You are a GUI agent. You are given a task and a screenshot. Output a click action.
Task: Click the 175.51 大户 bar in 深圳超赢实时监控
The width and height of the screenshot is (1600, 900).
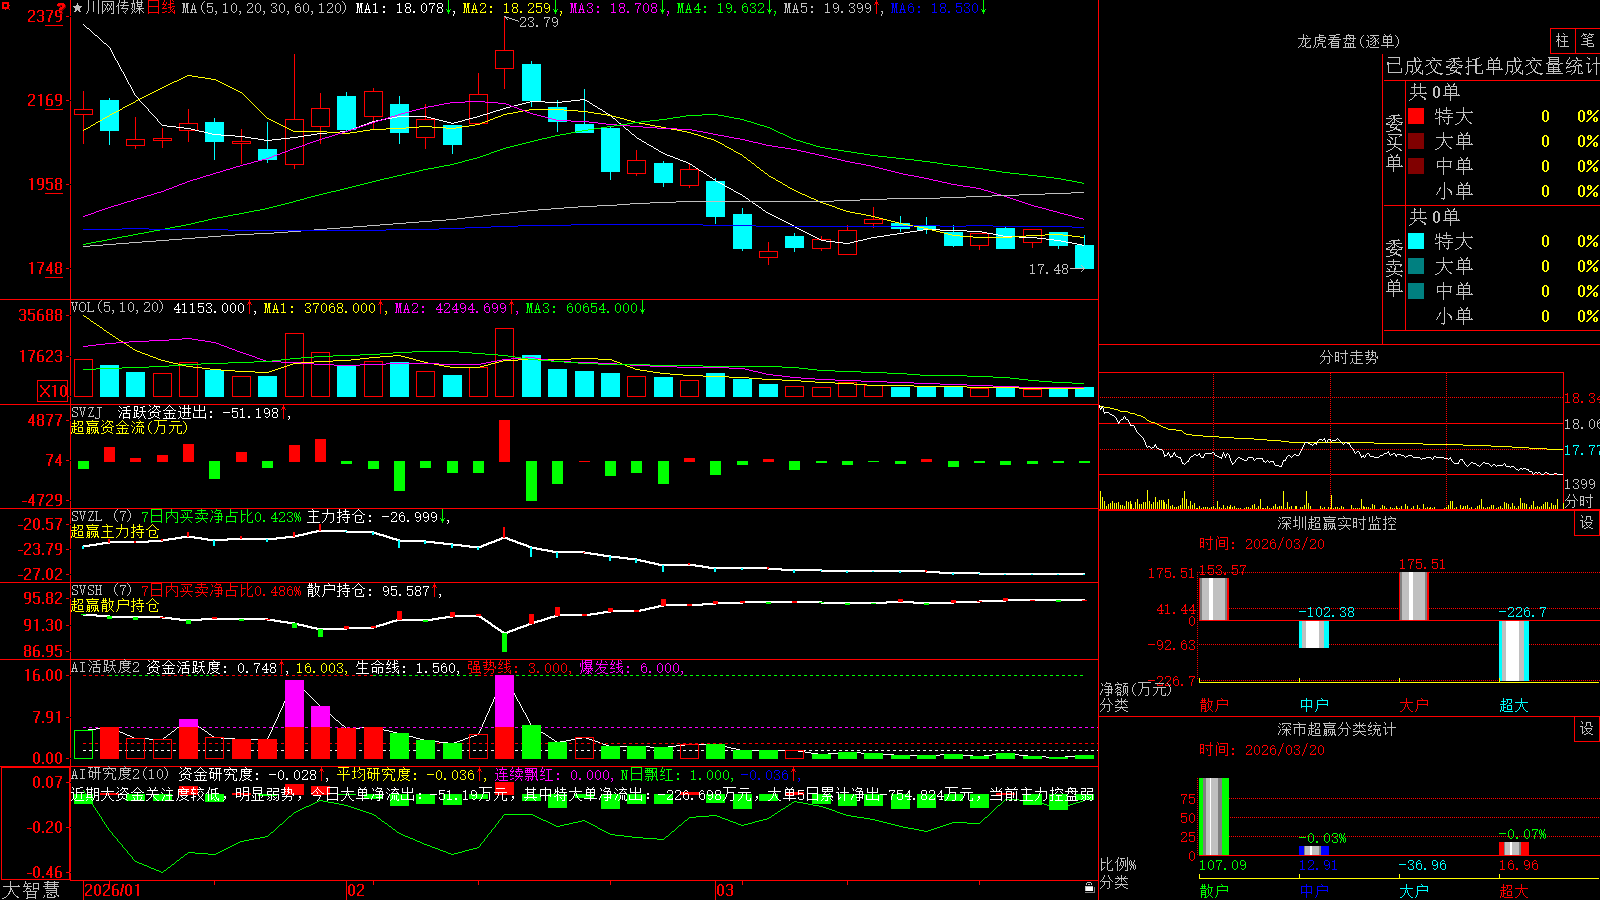click(1414, 596)
